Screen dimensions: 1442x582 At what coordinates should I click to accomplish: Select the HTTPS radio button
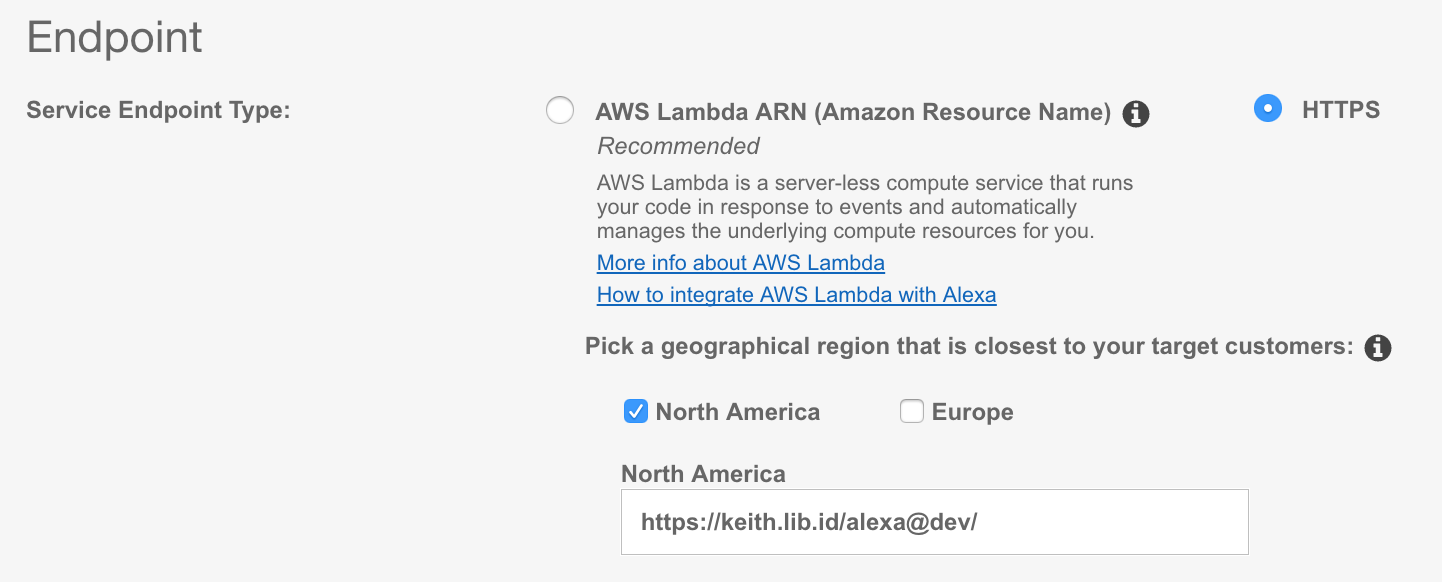point(1267,109)
